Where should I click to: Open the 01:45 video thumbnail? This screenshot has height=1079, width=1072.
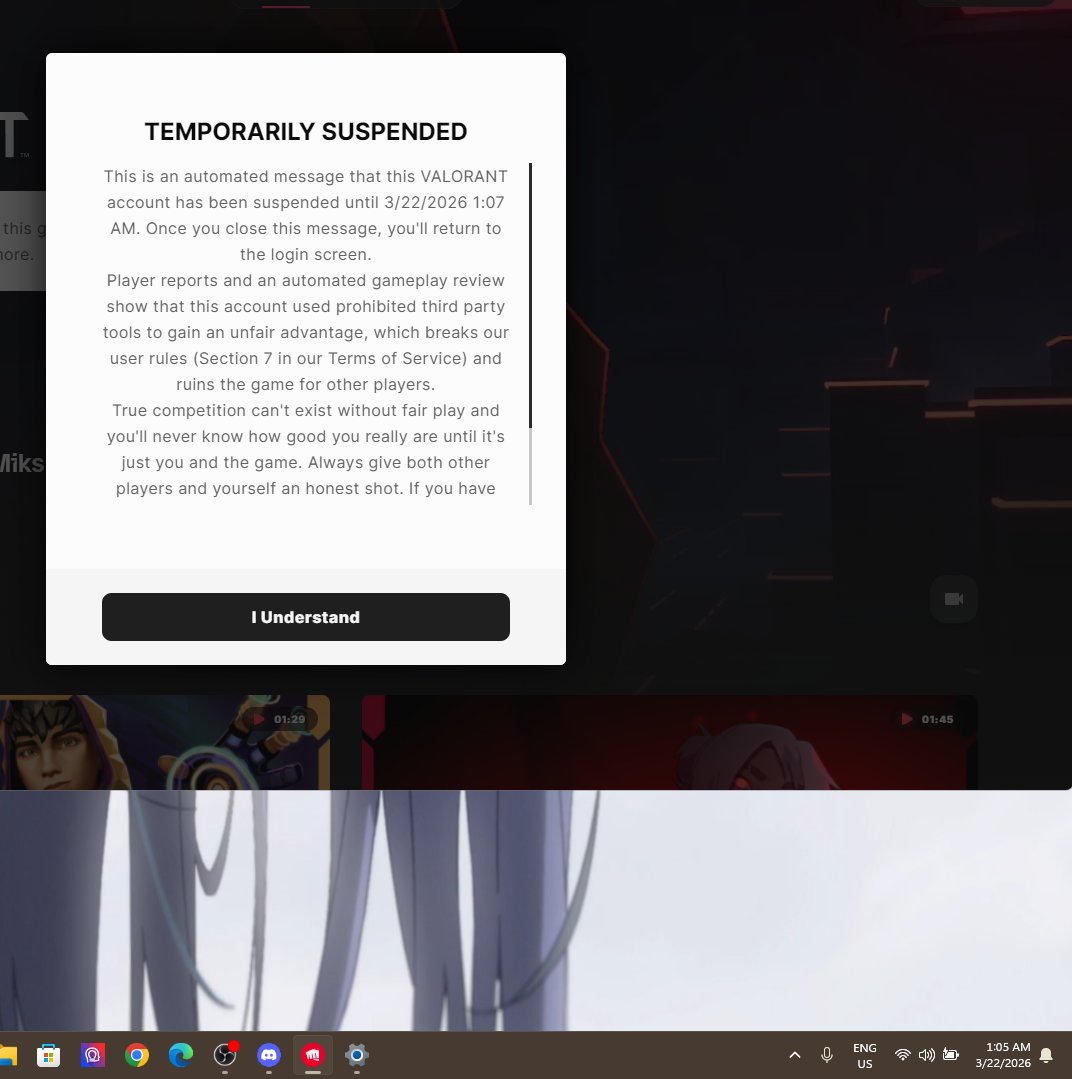[669, 742]
